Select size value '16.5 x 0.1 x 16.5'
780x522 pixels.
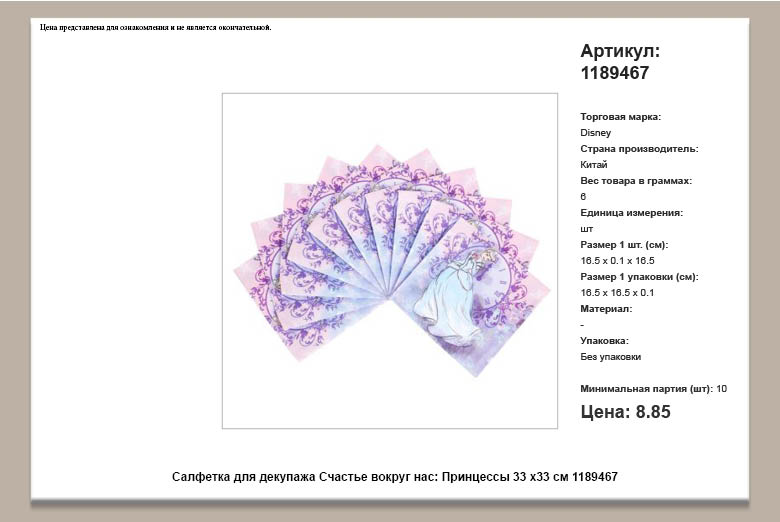point(617,261)
